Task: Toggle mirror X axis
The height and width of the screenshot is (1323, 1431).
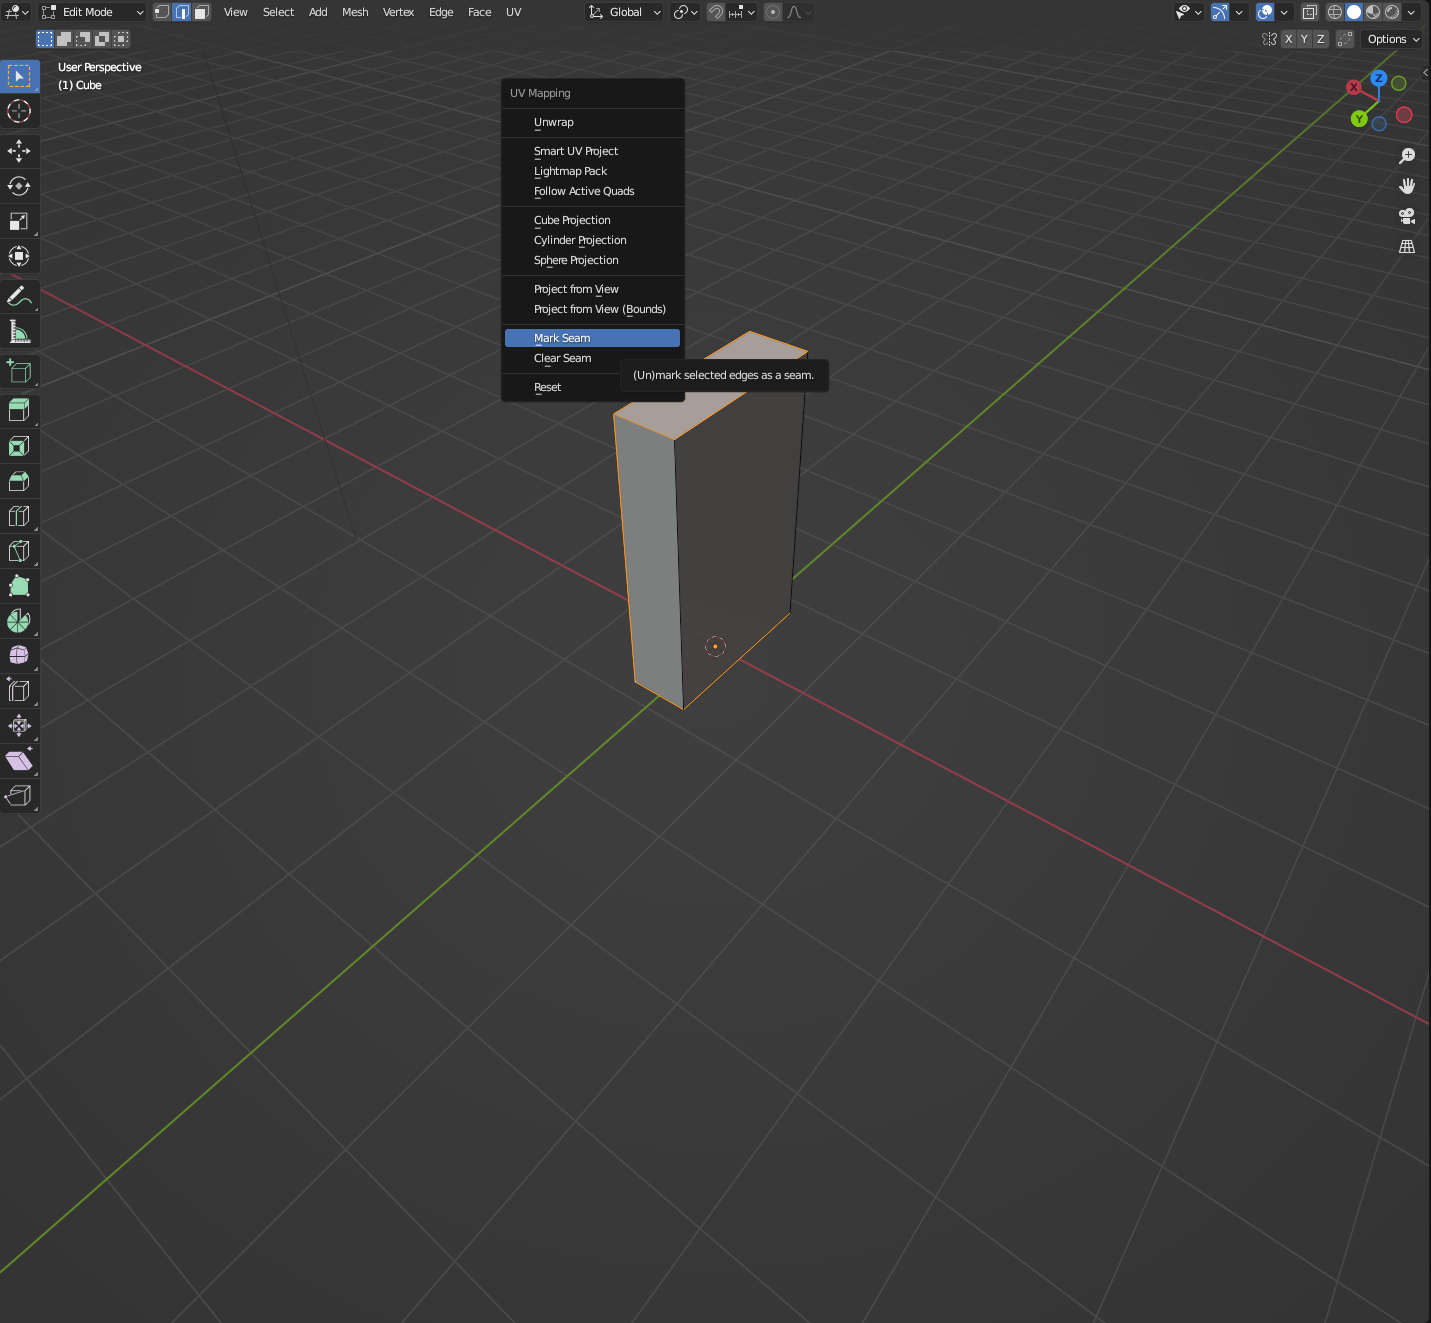Action: [1288, 39]
